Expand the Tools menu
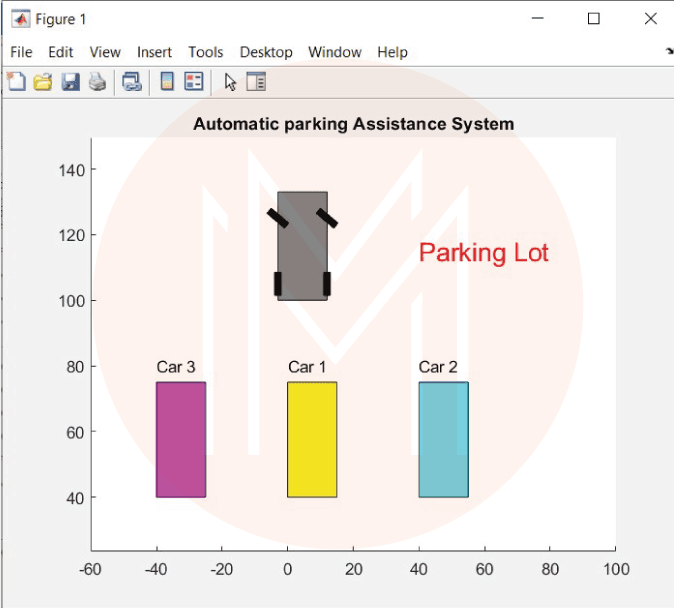This screenshot has width=674, height=608. pyautogui.click(x=206, y=52)
